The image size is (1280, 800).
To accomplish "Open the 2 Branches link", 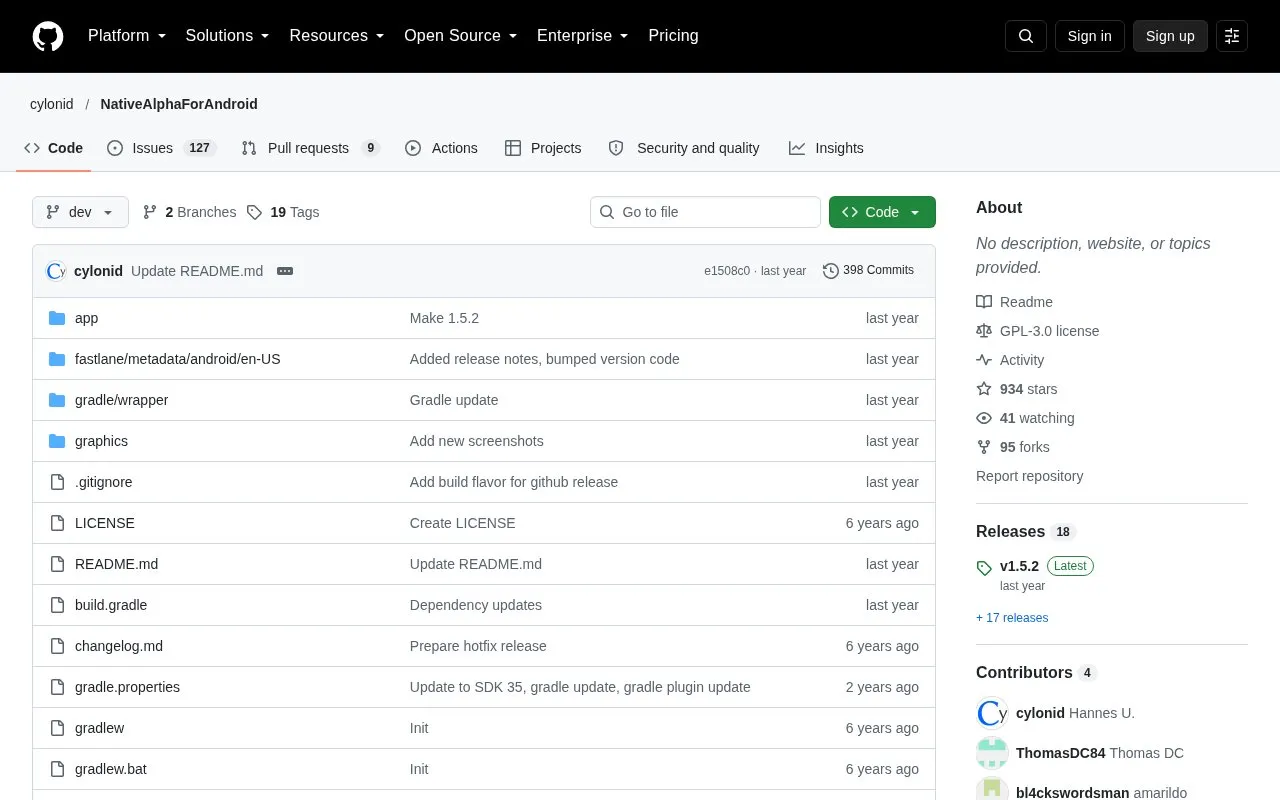I will pyautogui.click(x=189, y=212).
